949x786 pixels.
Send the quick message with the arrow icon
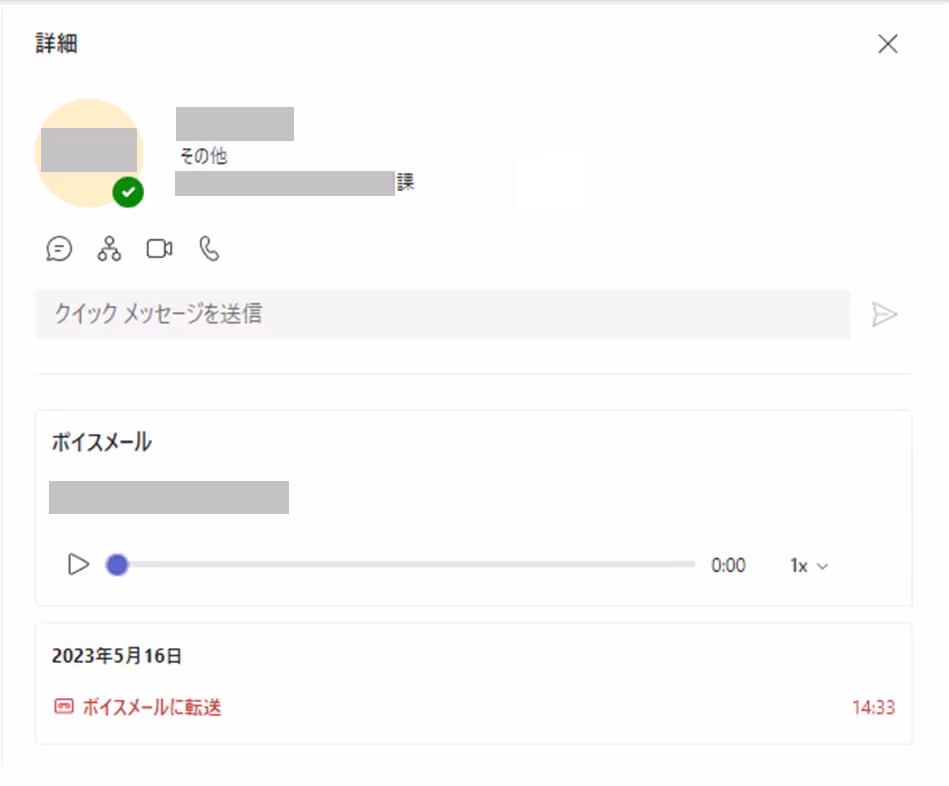[x=884, y=315]
